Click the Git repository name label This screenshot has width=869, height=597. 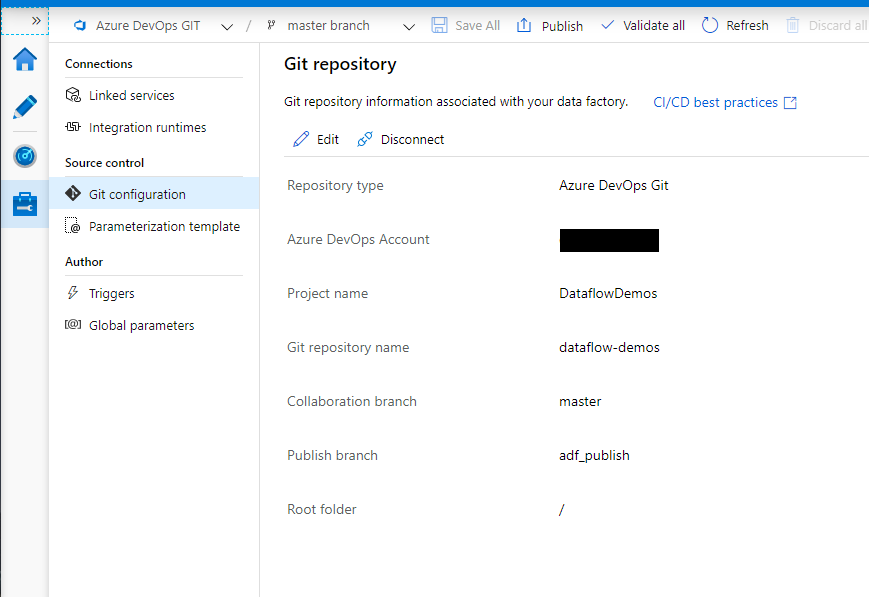click(348, 348)
